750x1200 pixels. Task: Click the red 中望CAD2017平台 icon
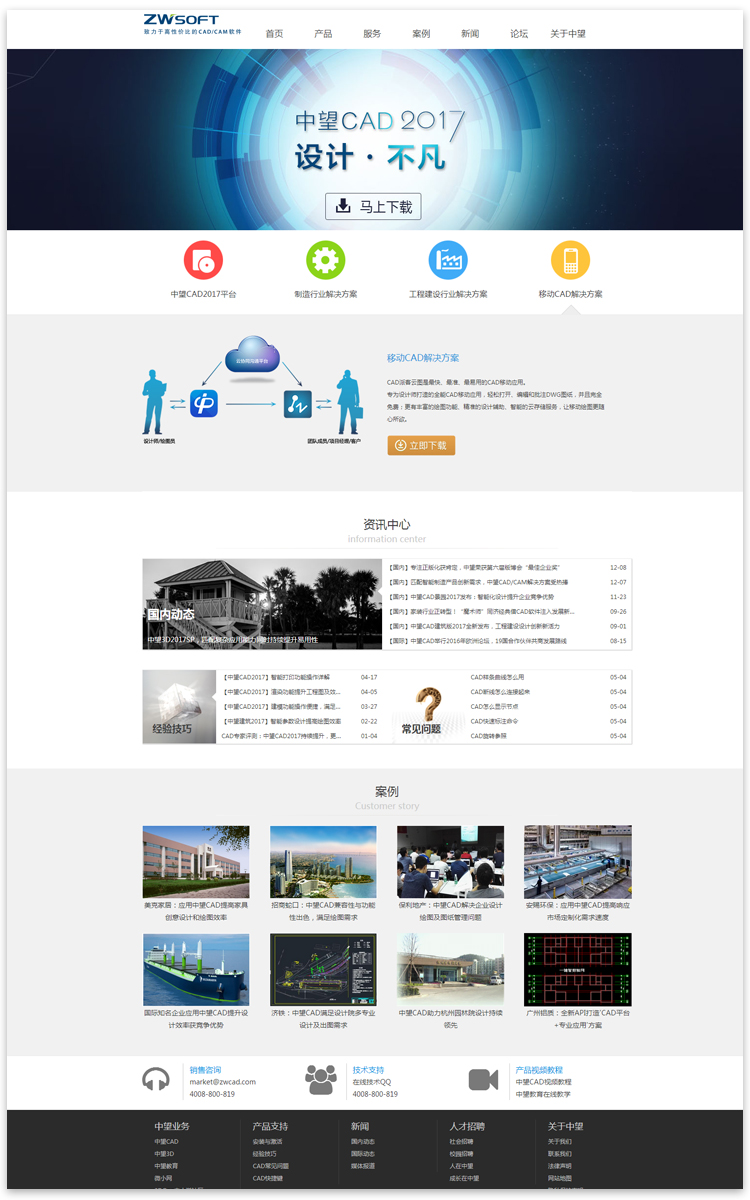tap(203, 260)
